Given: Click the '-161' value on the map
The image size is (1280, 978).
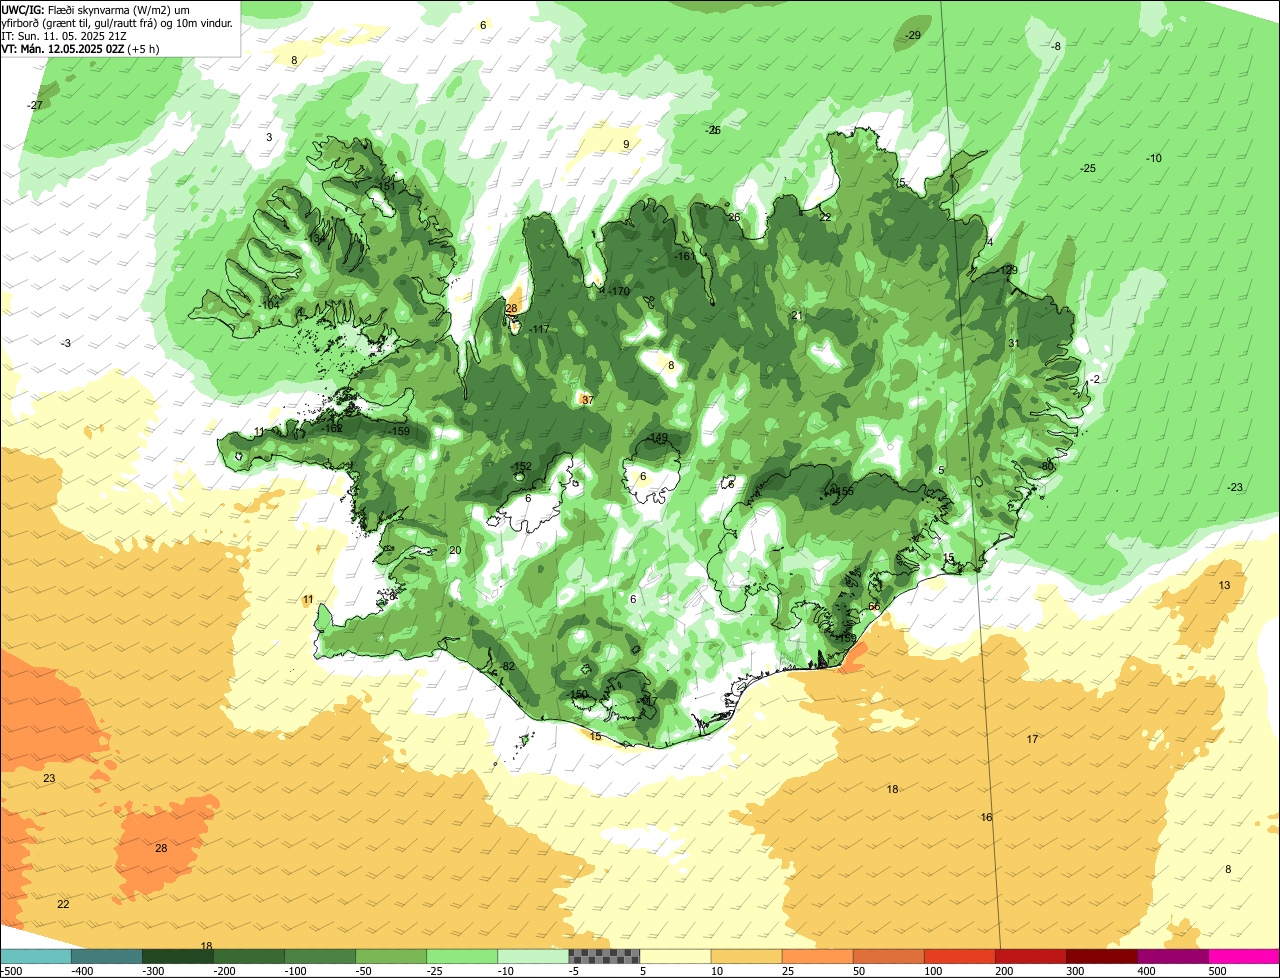Looking at the screenshot, I should pos(685,256).
